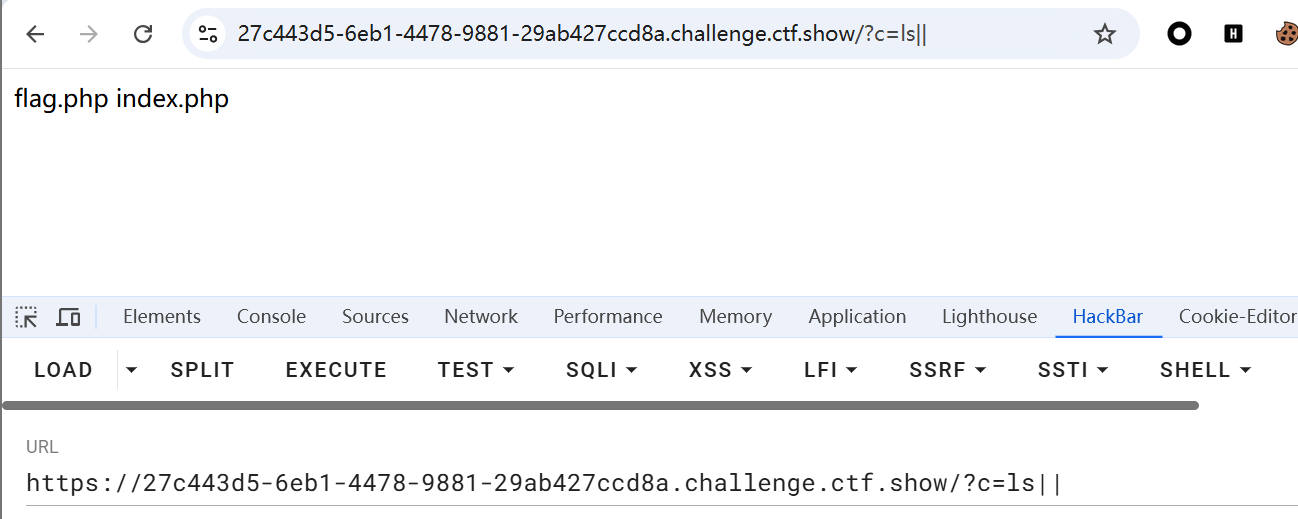Toggle device toolbar emulation

coord(68,317)
